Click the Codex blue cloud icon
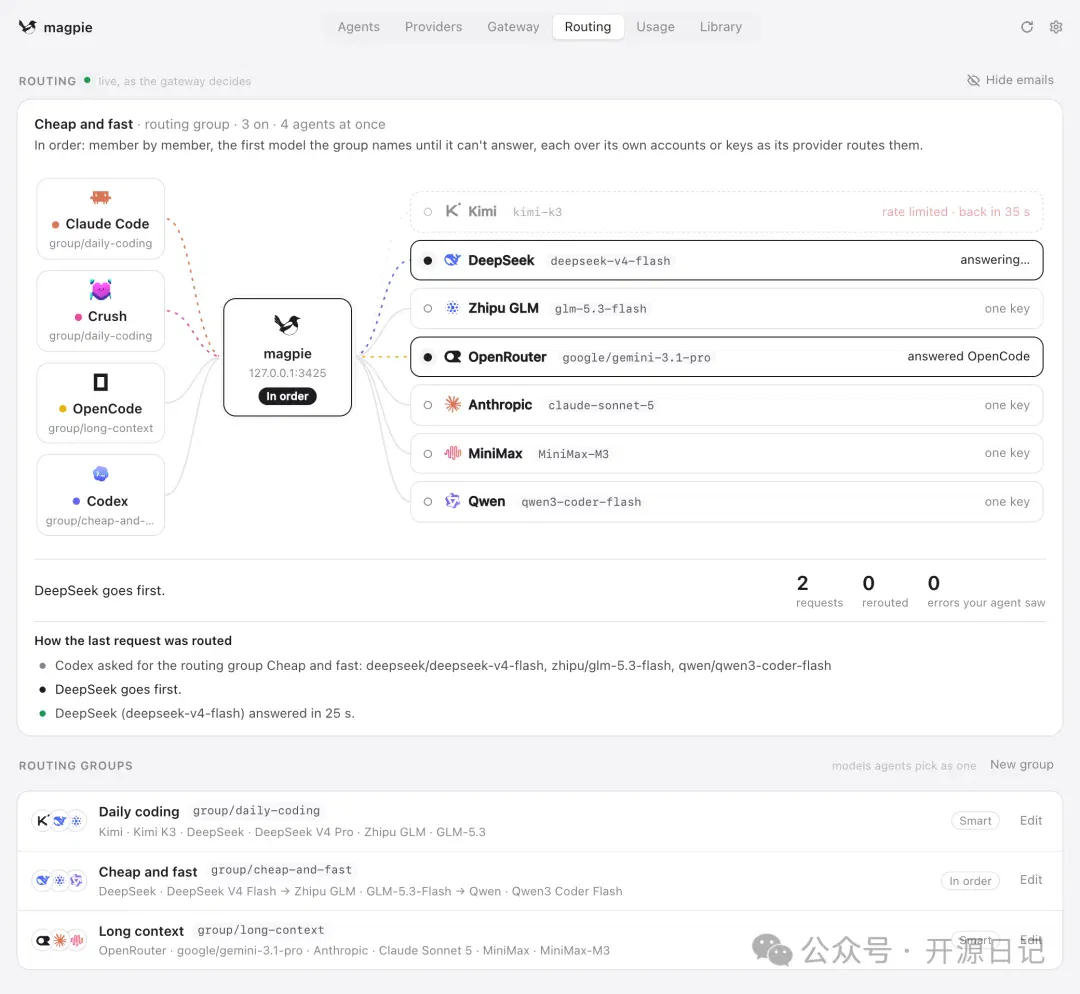Viewport: 1080px width, 994px height. pyautogui.click(x=101, y=474)
